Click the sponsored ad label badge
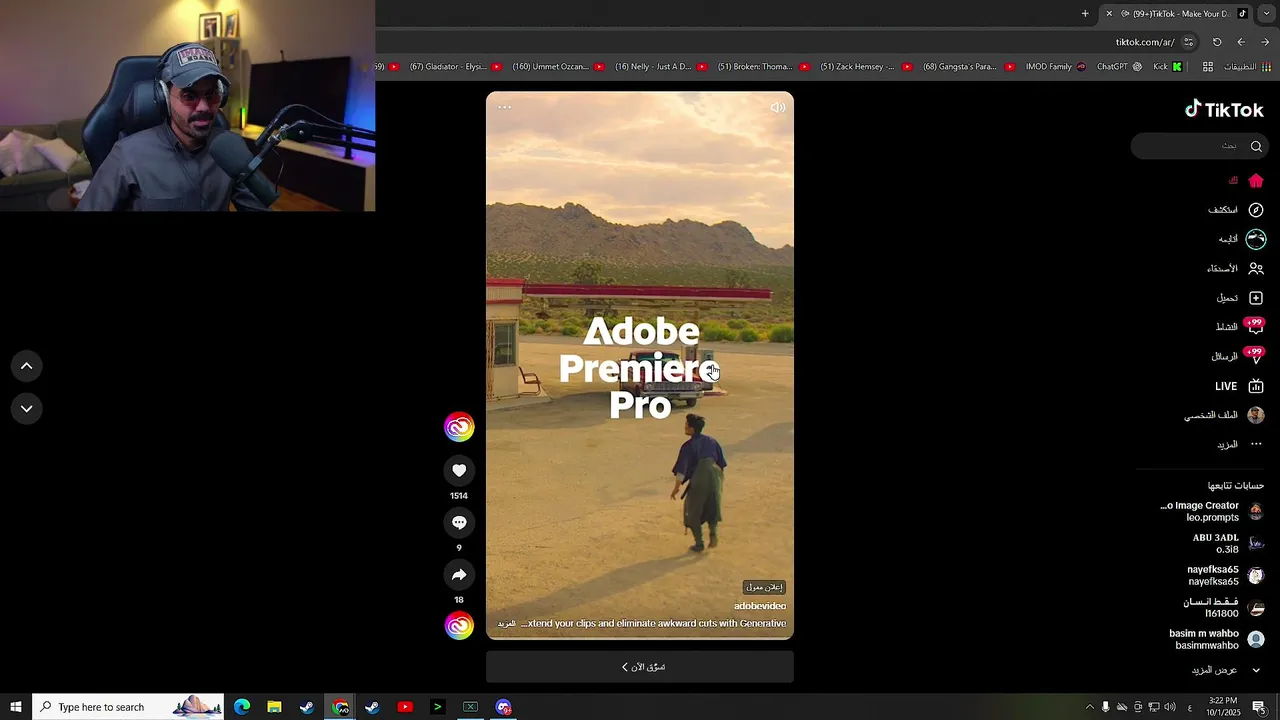The height and width of the screenshot is (720, 1280). (x=764, y=587)
